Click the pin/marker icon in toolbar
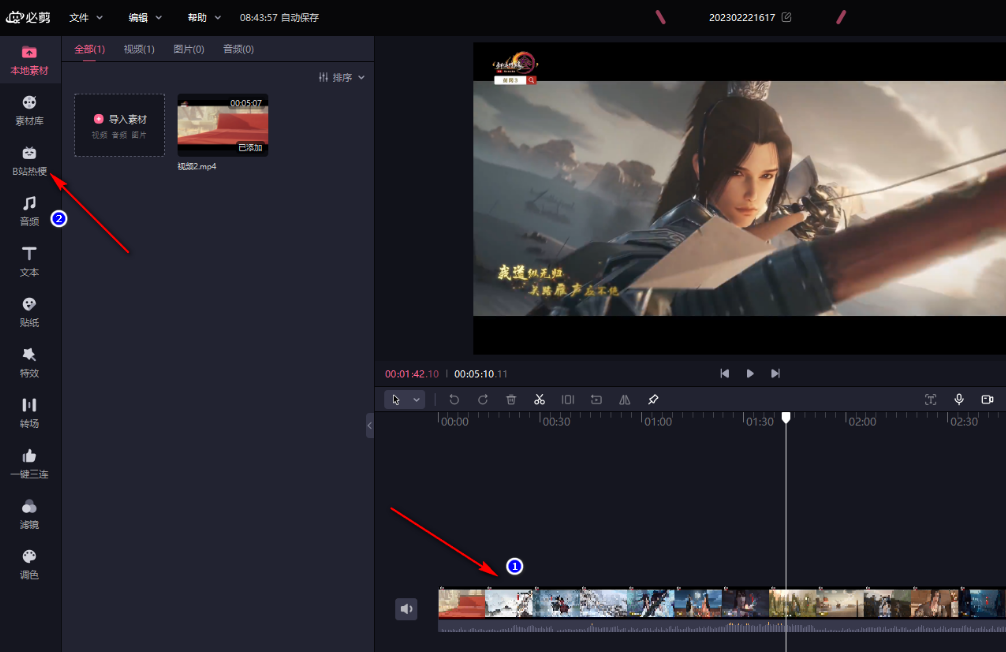The height and width of the screenshot is (652, 1006). click(653, 400)
